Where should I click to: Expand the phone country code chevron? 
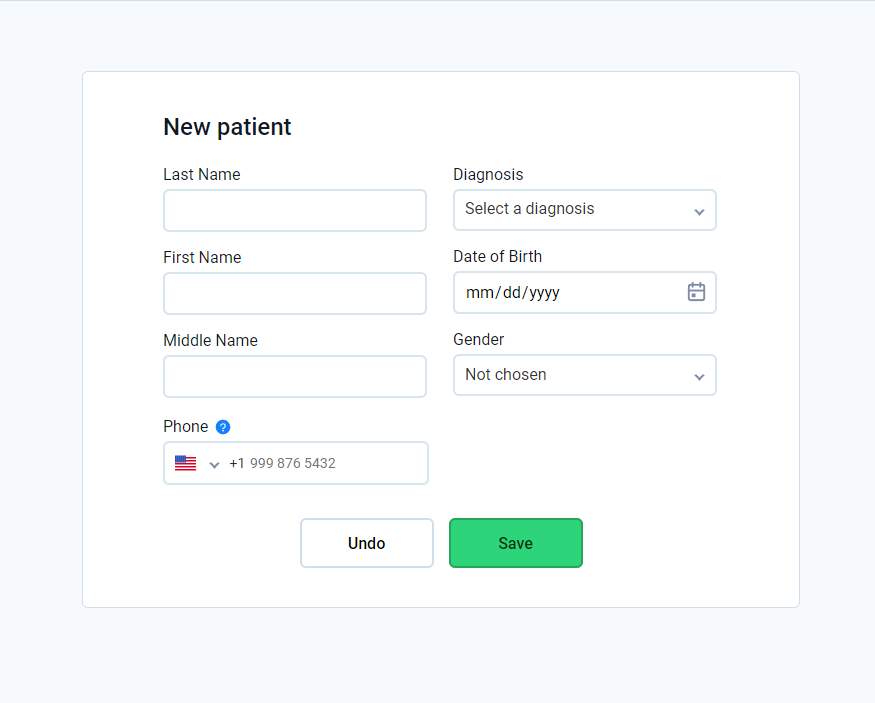click(214, 464)
